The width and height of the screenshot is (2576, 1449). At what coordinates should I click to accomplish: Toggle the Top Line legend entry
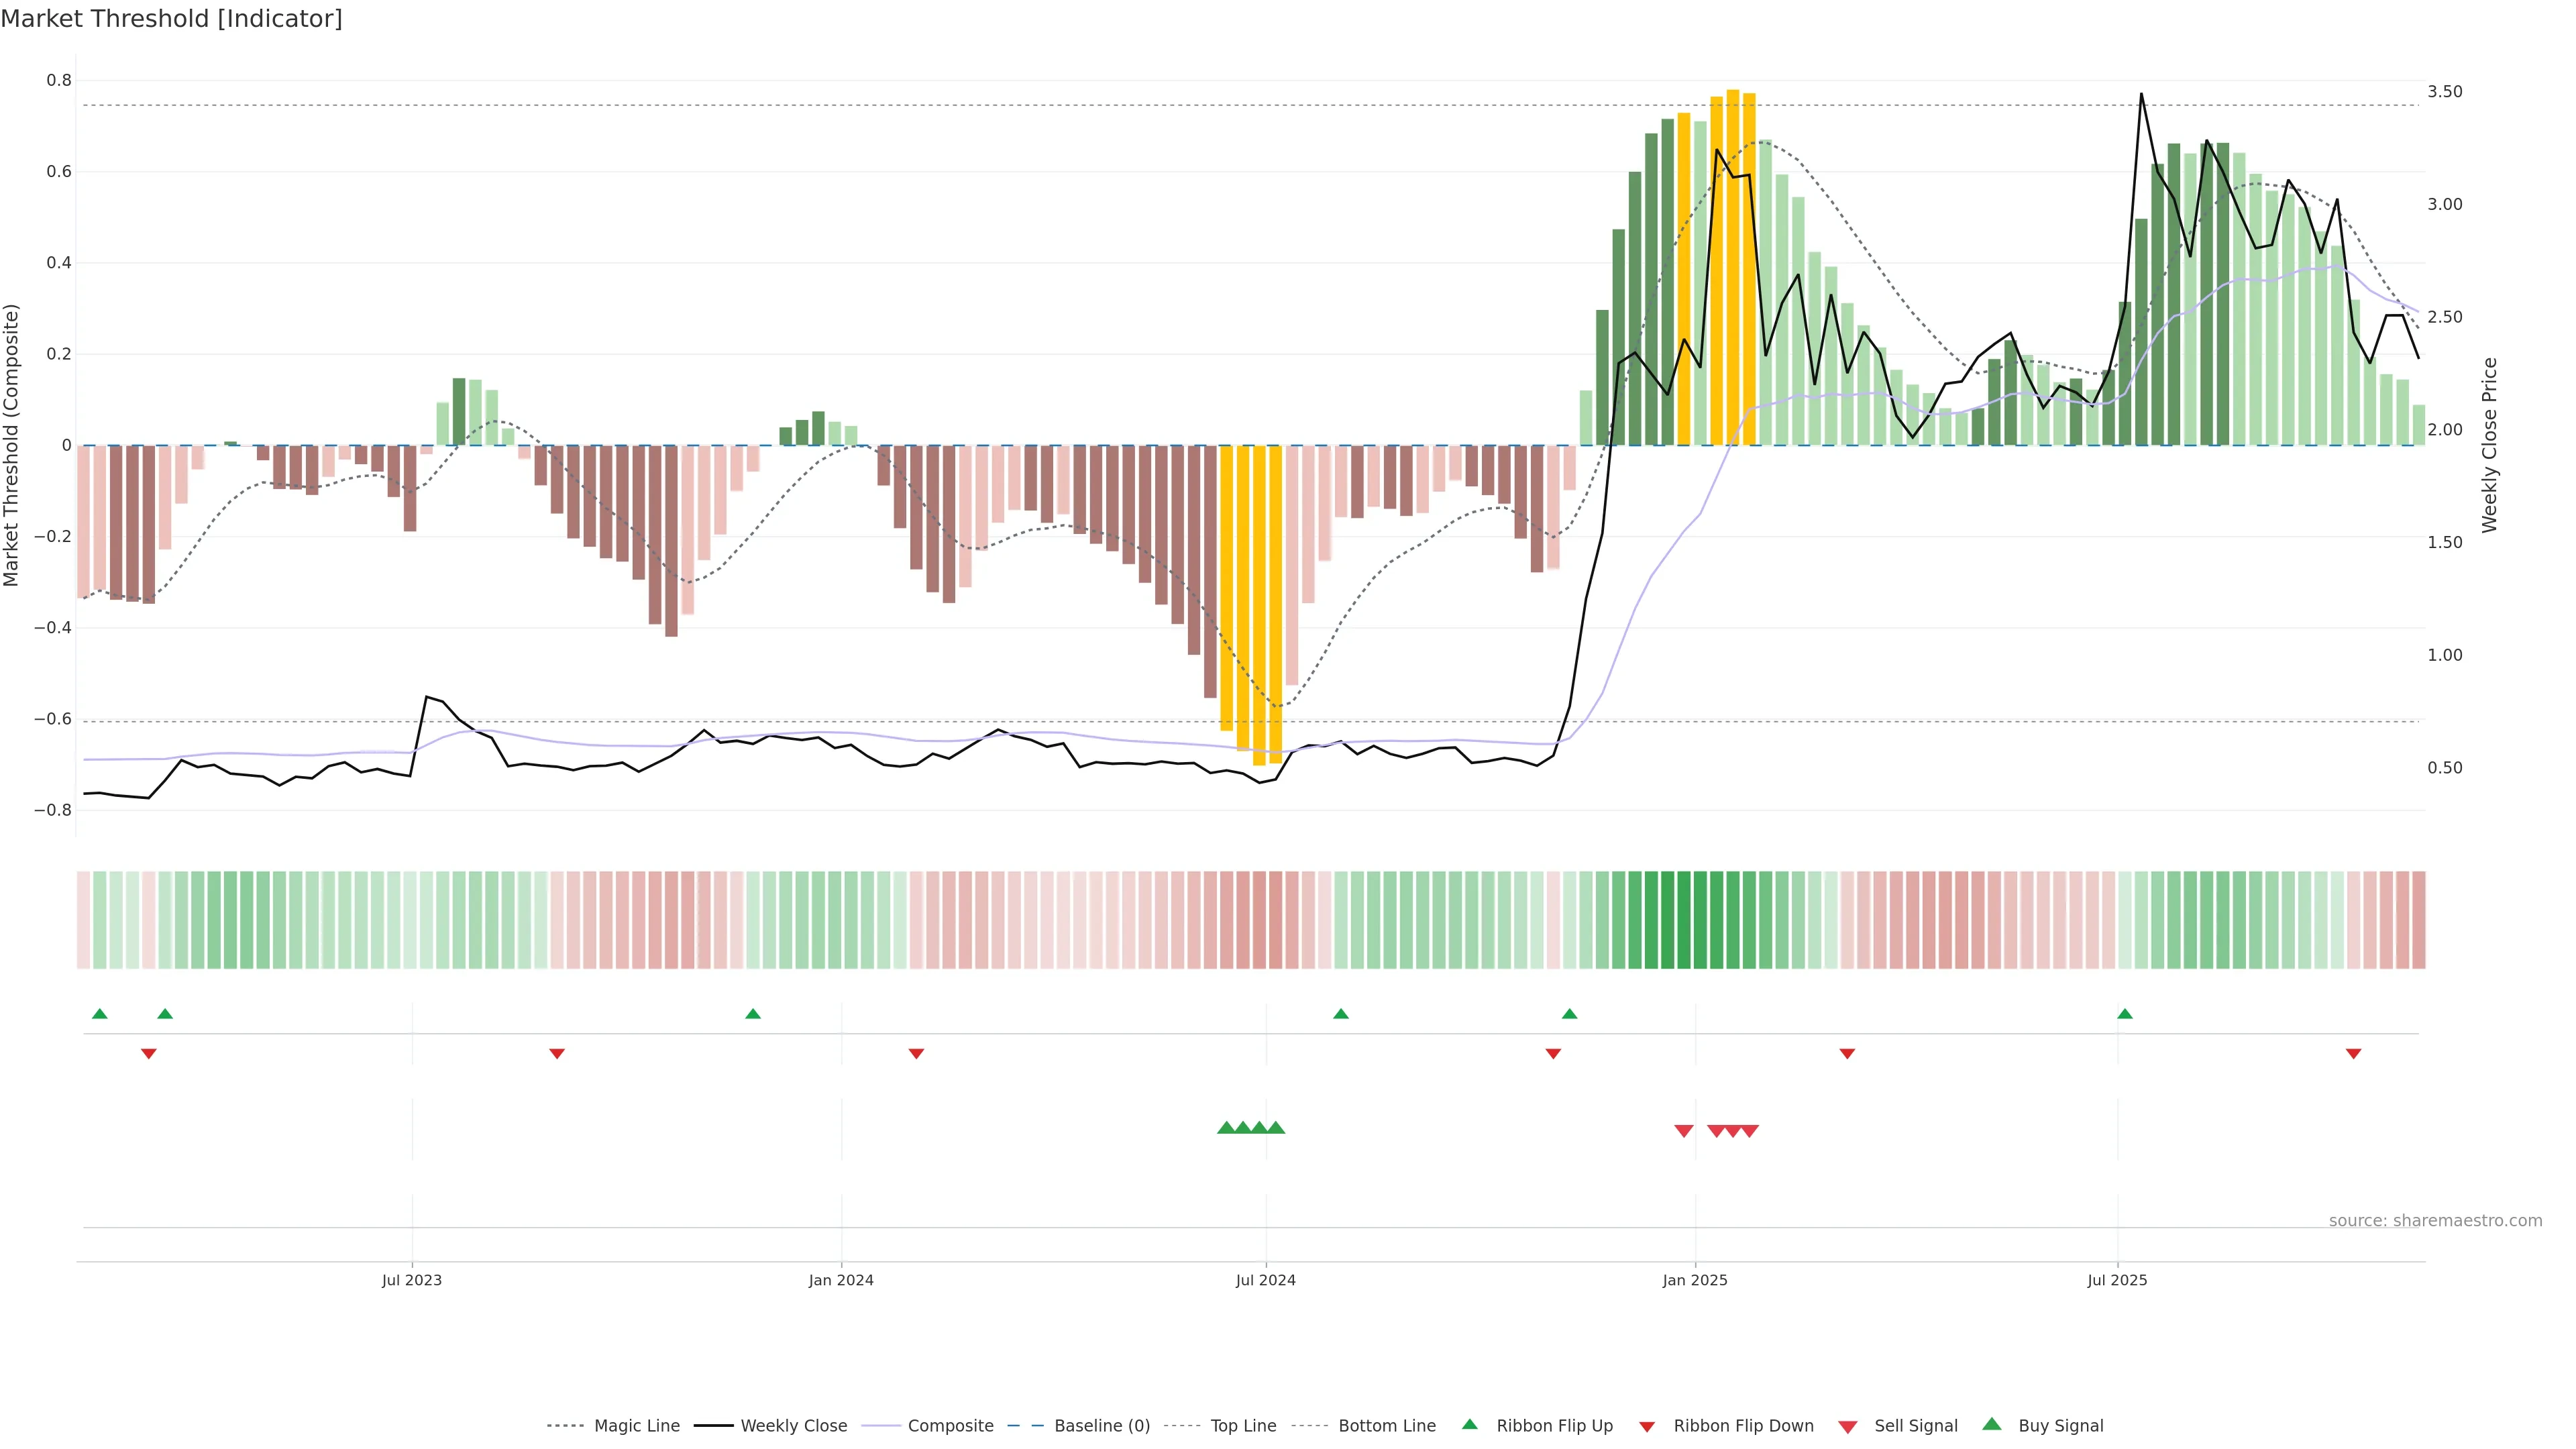point(1243,1426)
